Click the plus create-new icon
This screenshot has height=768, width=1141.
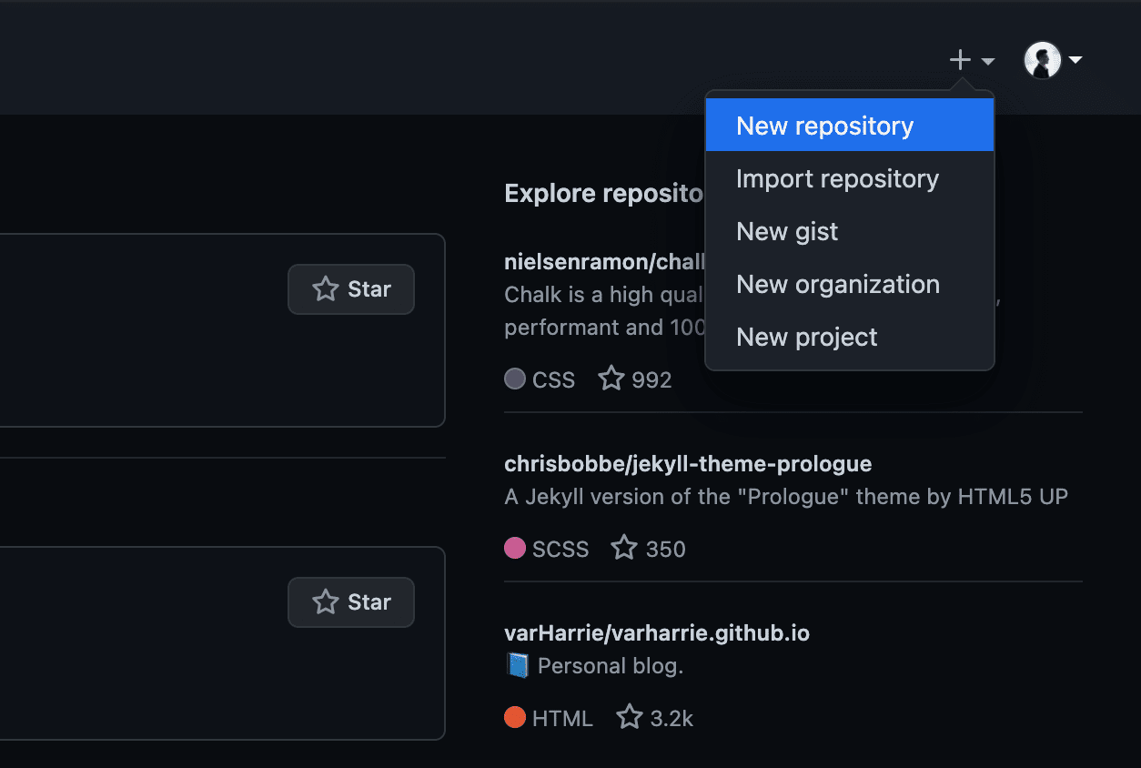click(960, 60)
